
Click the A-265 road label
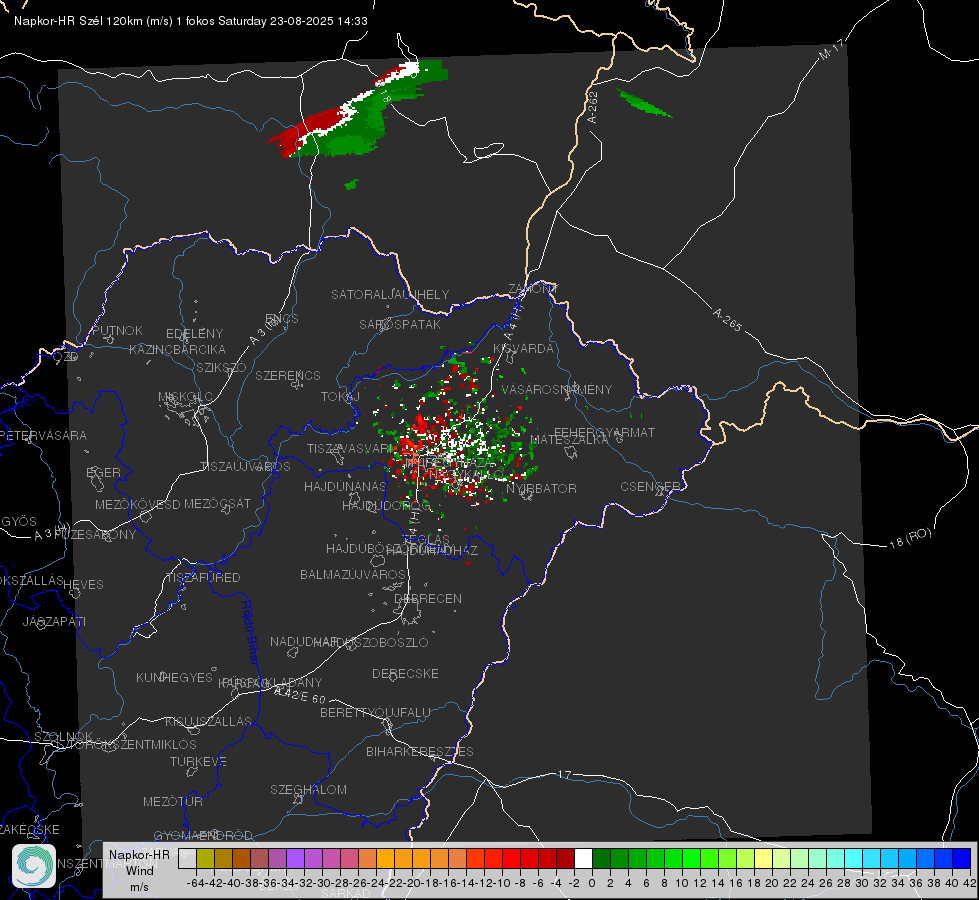(727, 319)
